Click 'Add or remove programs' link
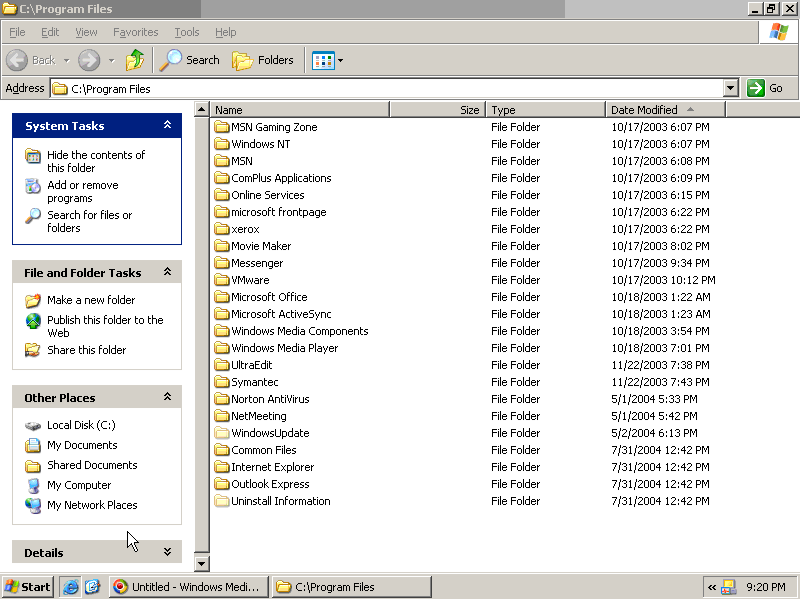Viewport: 800px width, 599px height. 83,191
